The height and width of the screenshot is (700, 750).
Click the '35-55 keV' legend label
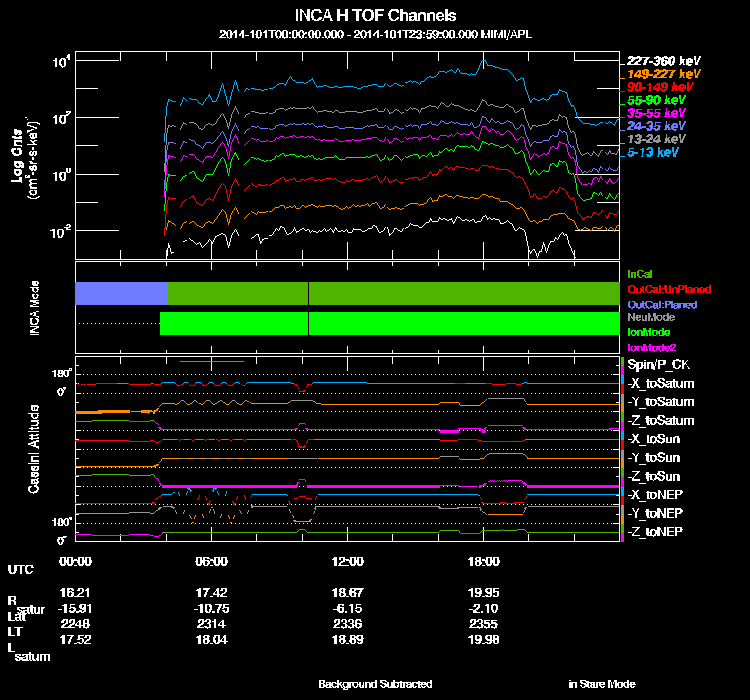656,113
